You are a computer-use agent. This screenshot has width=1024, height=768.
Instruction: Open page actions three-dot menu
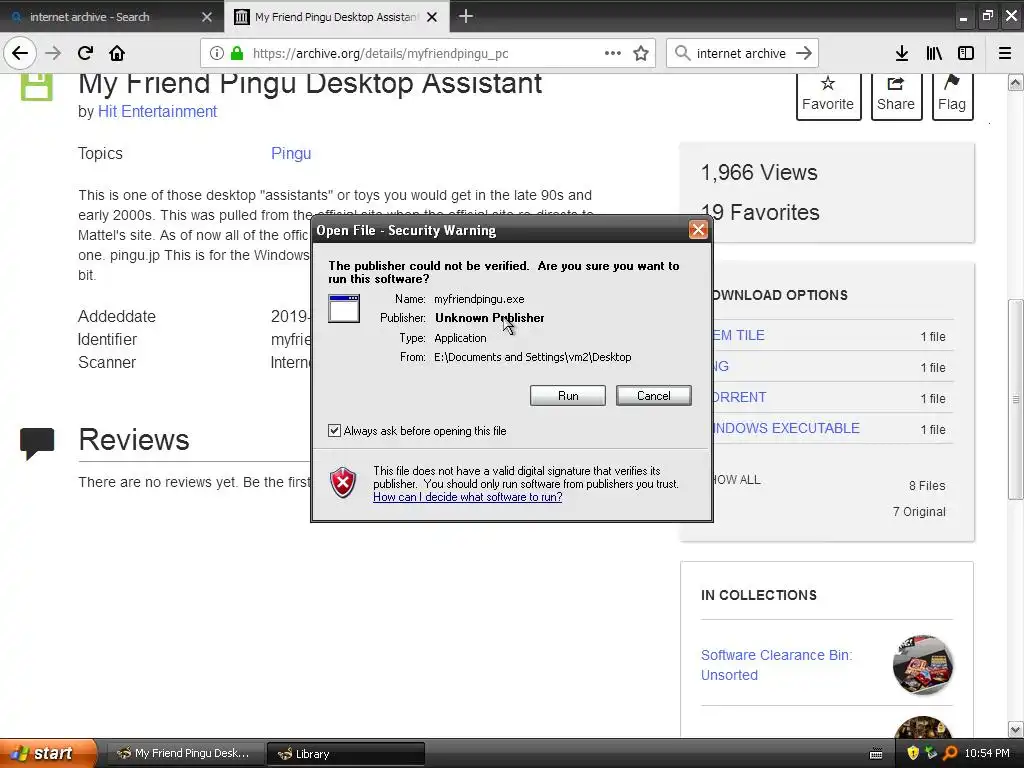tap(613, 54)
